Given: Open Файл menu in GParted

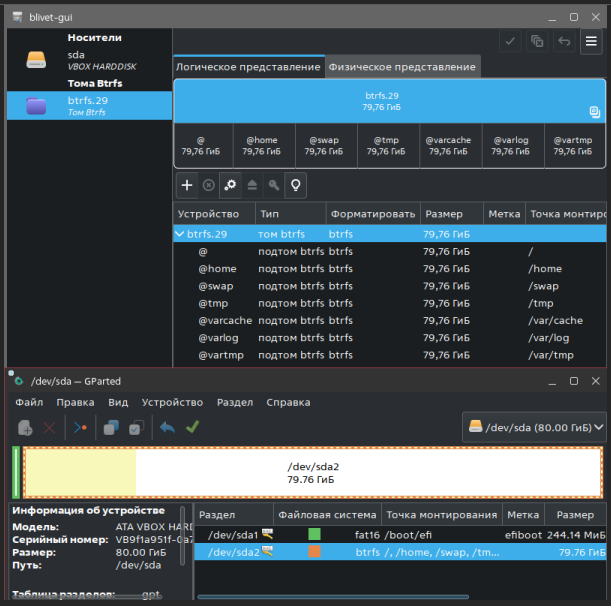Looking at the screenshot, I should coord(29,402).
